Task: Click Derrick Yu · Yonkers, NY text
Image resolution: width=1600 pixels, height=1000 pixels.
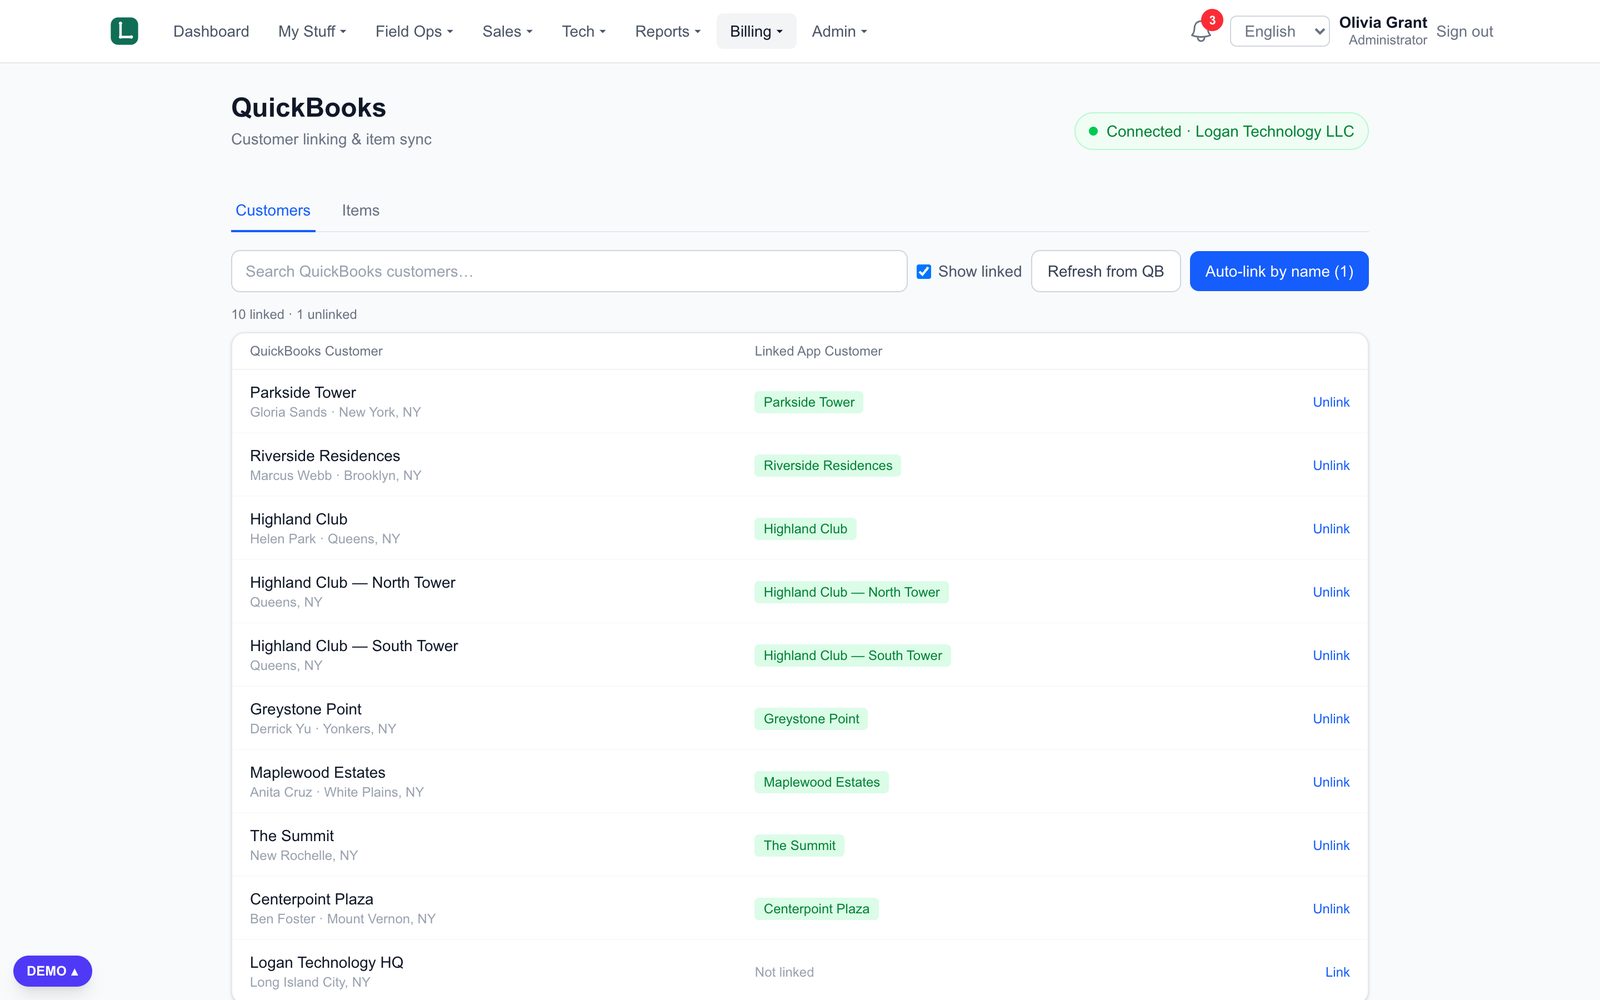Action: [x=323, y=729]
